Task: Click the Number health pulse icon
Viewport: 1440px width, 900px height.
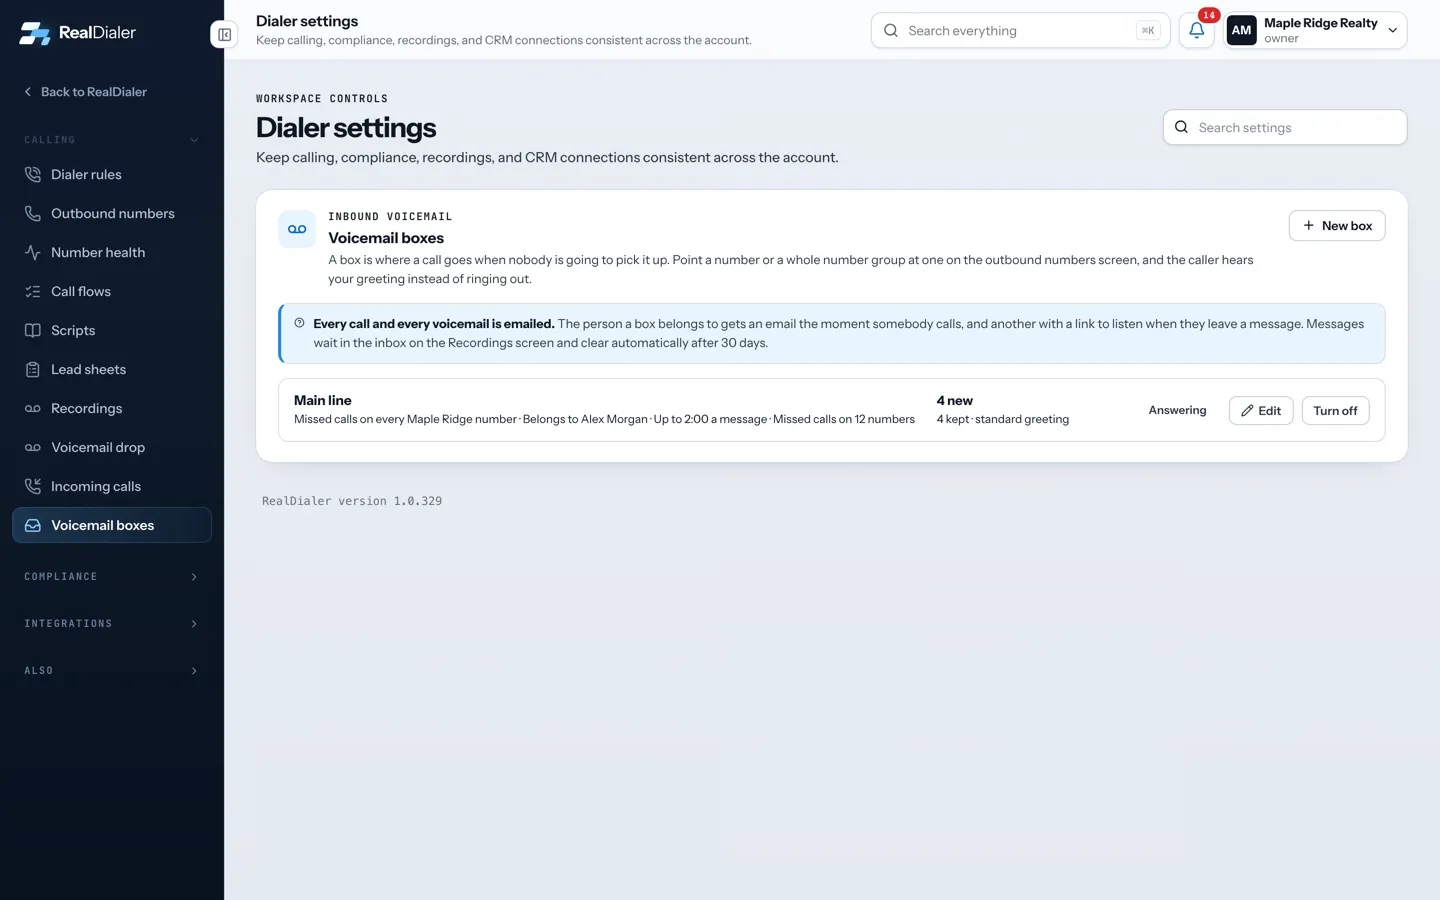Action: [33, 252]
